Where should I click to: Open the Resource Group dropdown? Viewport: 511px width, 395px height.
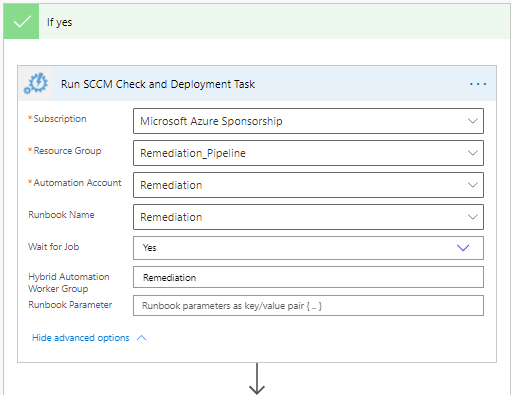[x=308, y=153]
